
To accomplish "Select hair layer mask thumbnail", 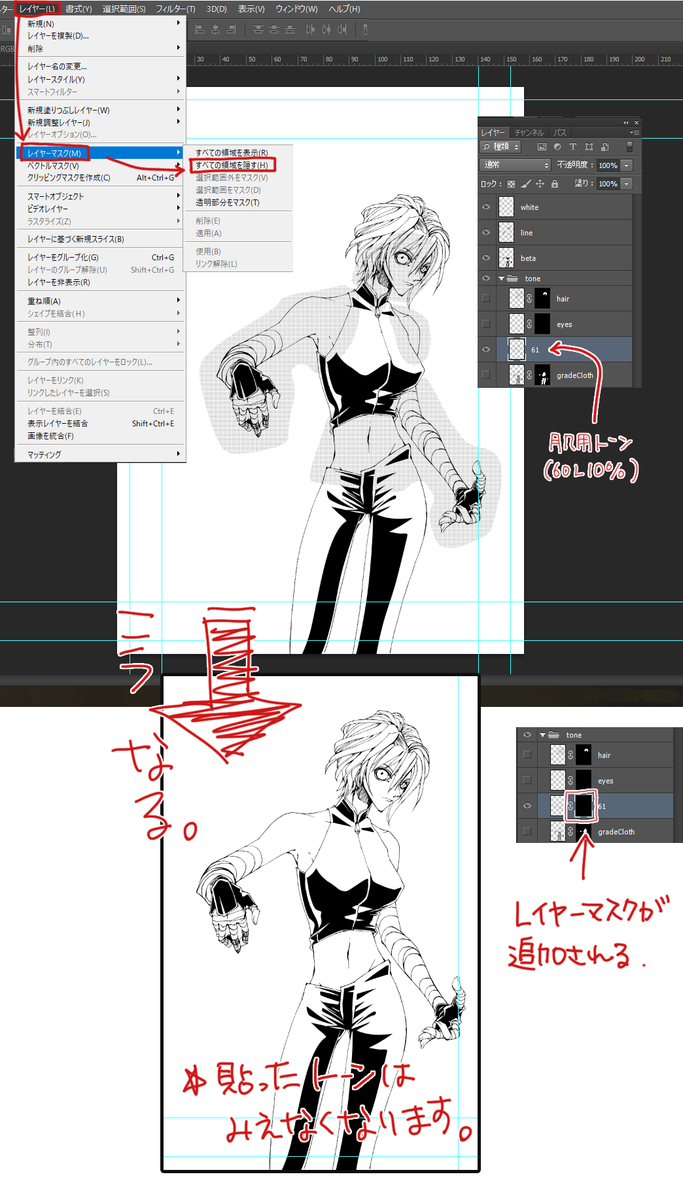I will [x=542, y=298].
